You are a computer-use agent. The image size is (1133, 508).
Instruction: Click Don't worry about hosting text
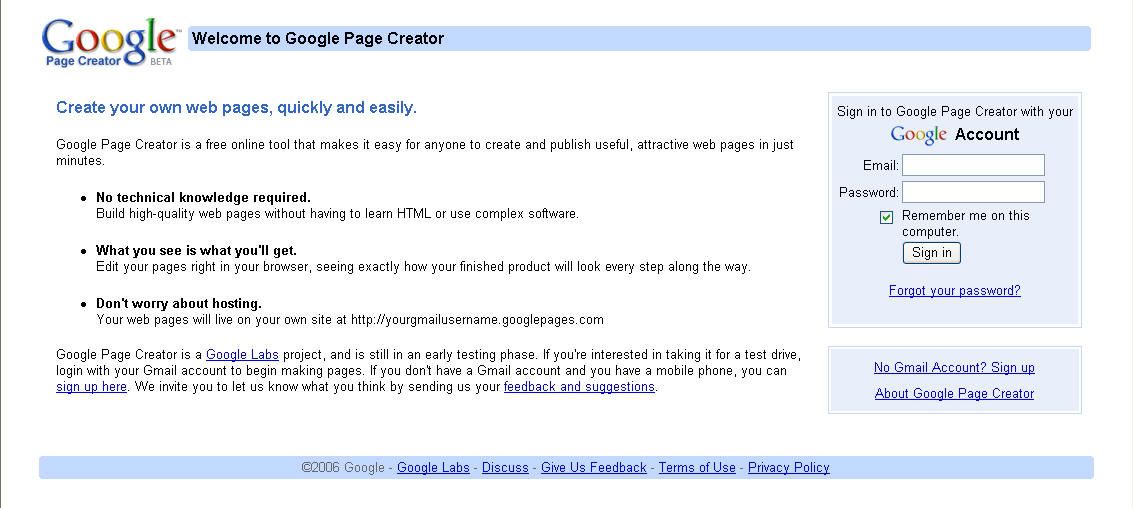pos(178,303)
